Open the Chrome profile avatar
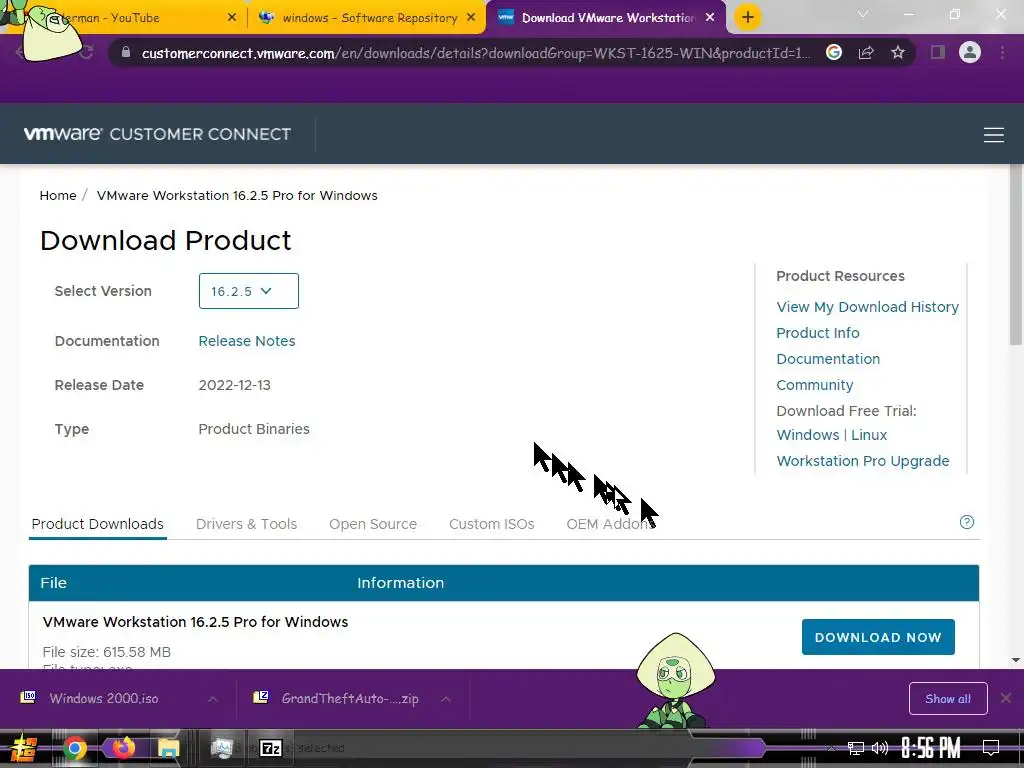Image resolution: width=1024 pixels, height=768 pixels. click(970, 52)
